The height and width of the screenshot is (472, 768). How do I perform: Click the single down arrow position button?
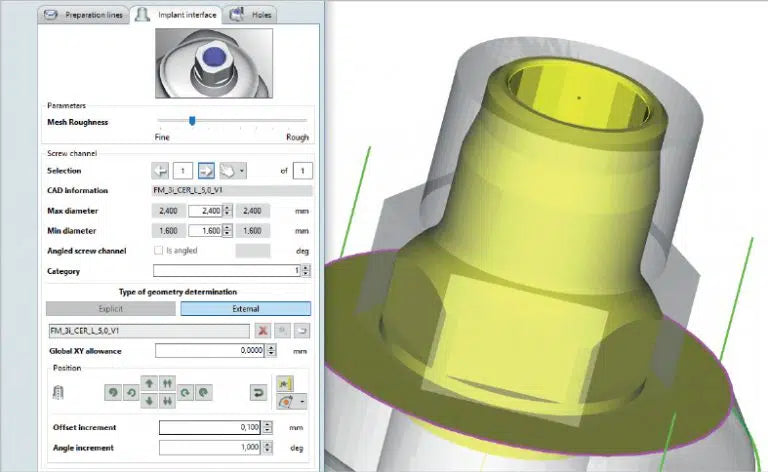[149, 400]
